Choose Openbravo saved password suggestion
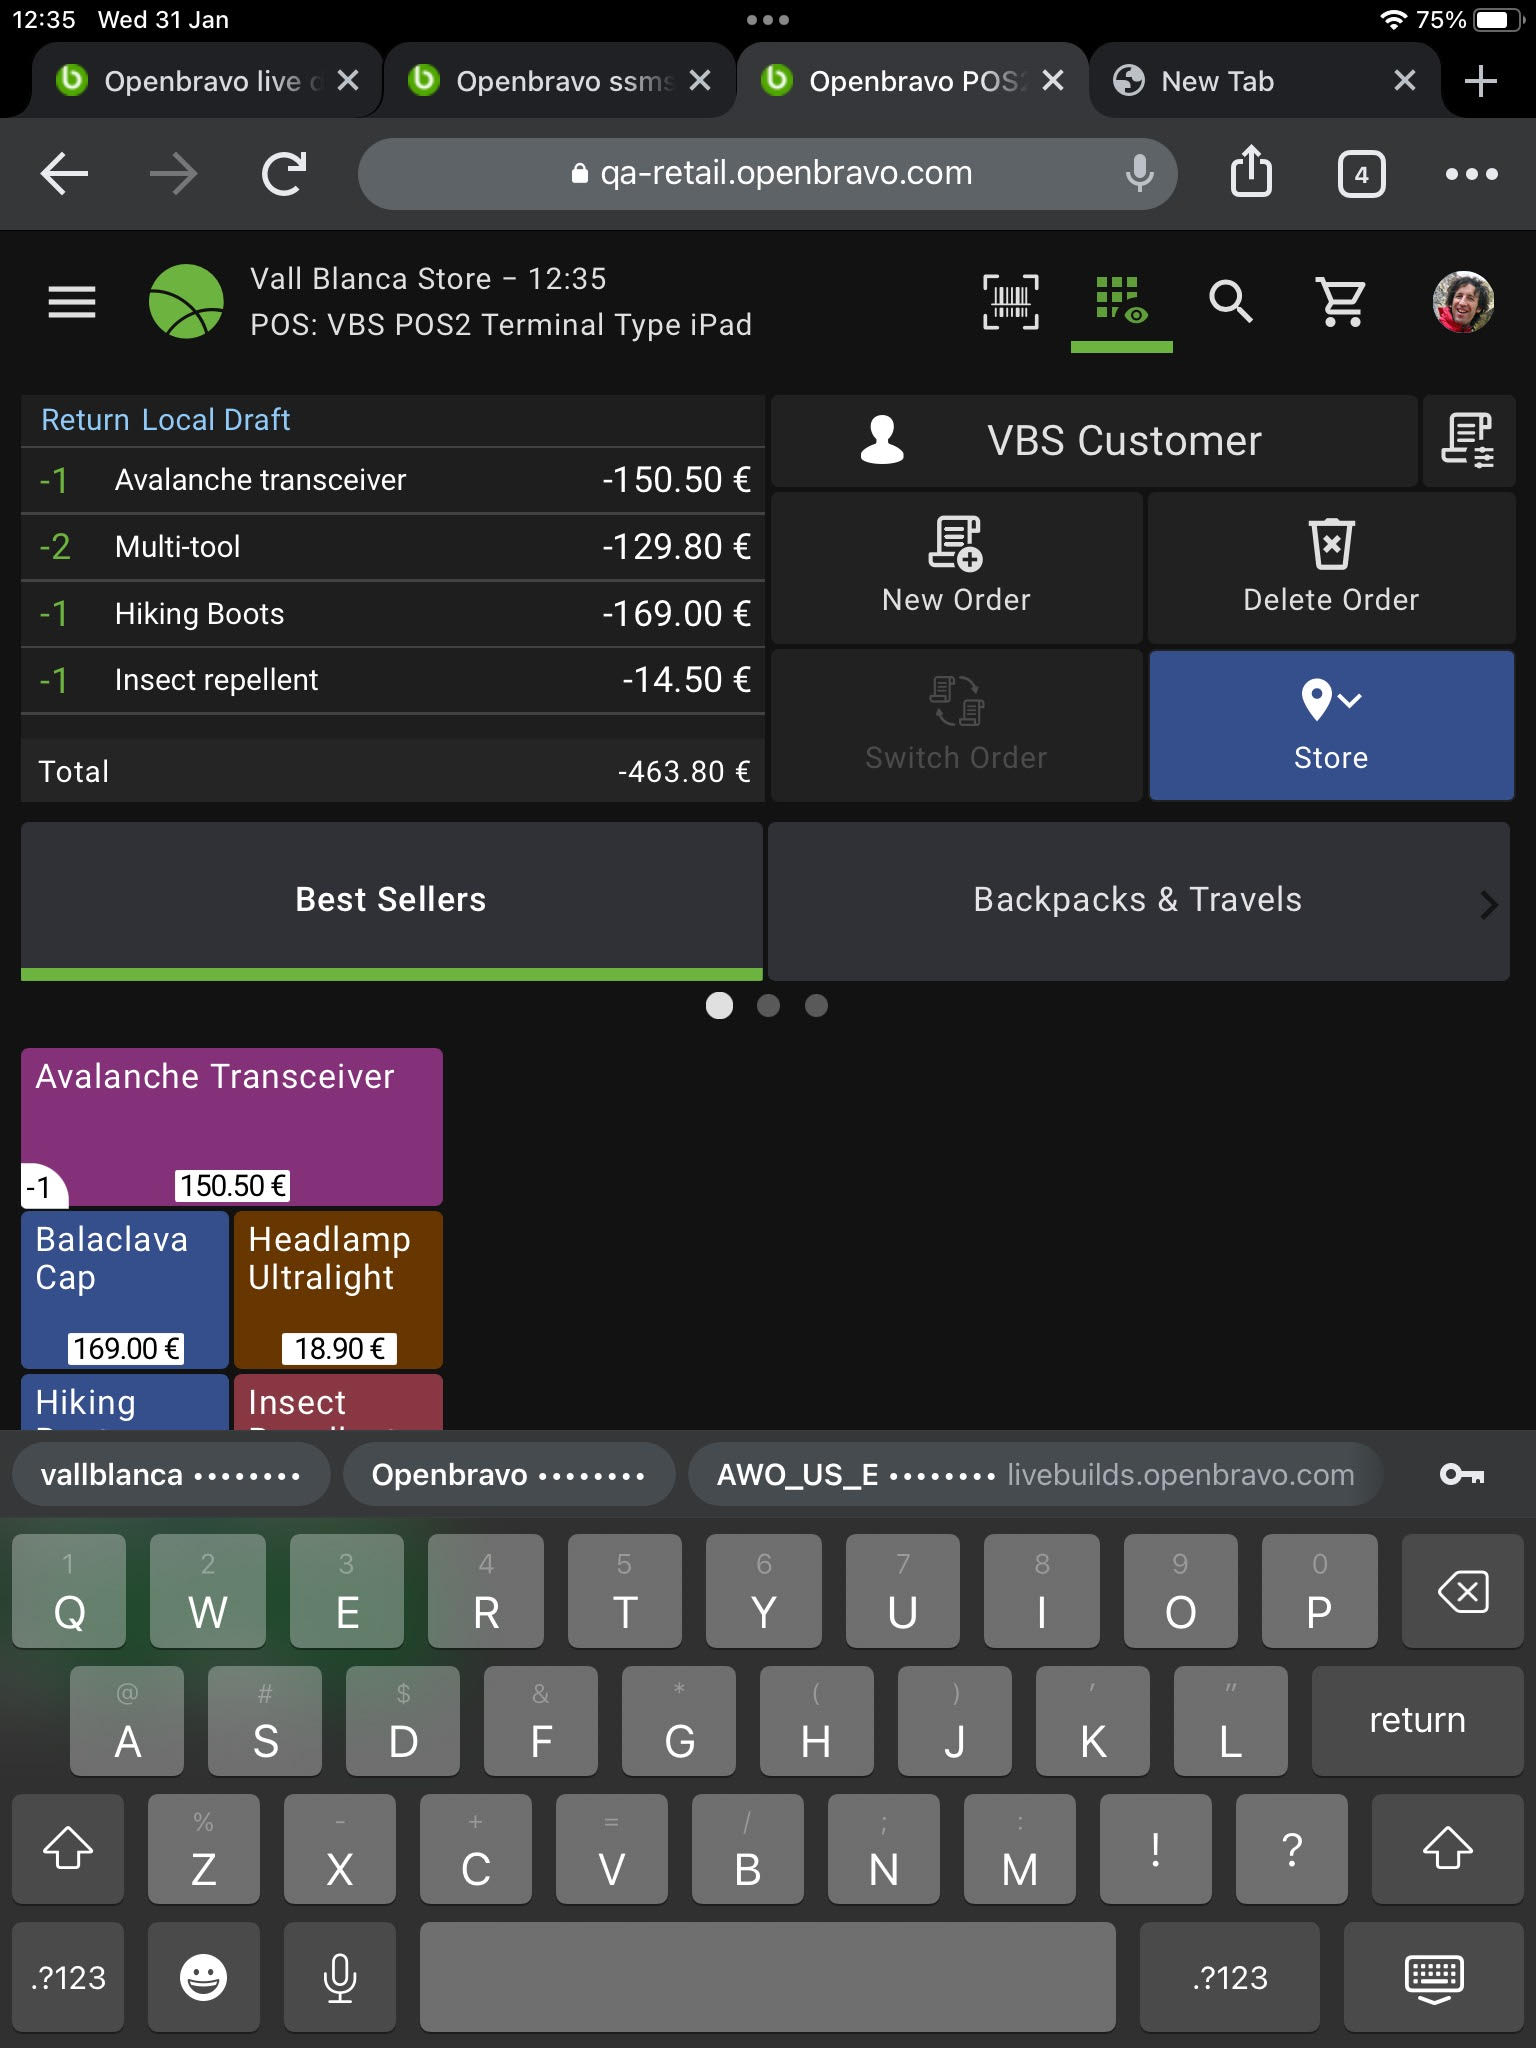The width and height of the screenshot is (1536, 2048). click(x=508, y=1474)
